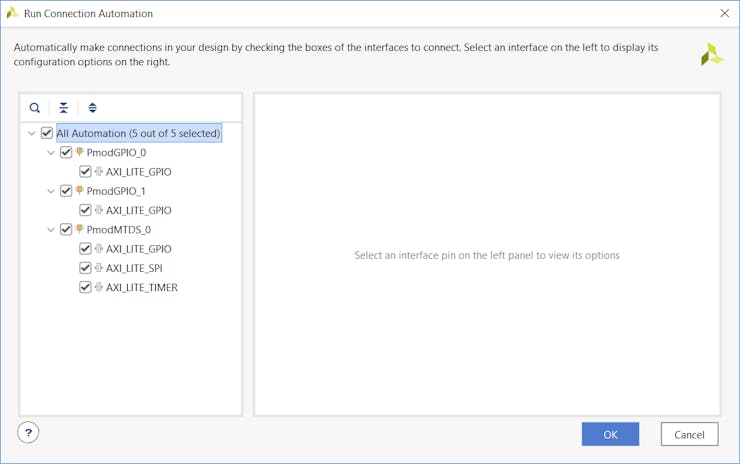Uncheck the AXI_LITE_SPI checkbox

click(85, 268)
